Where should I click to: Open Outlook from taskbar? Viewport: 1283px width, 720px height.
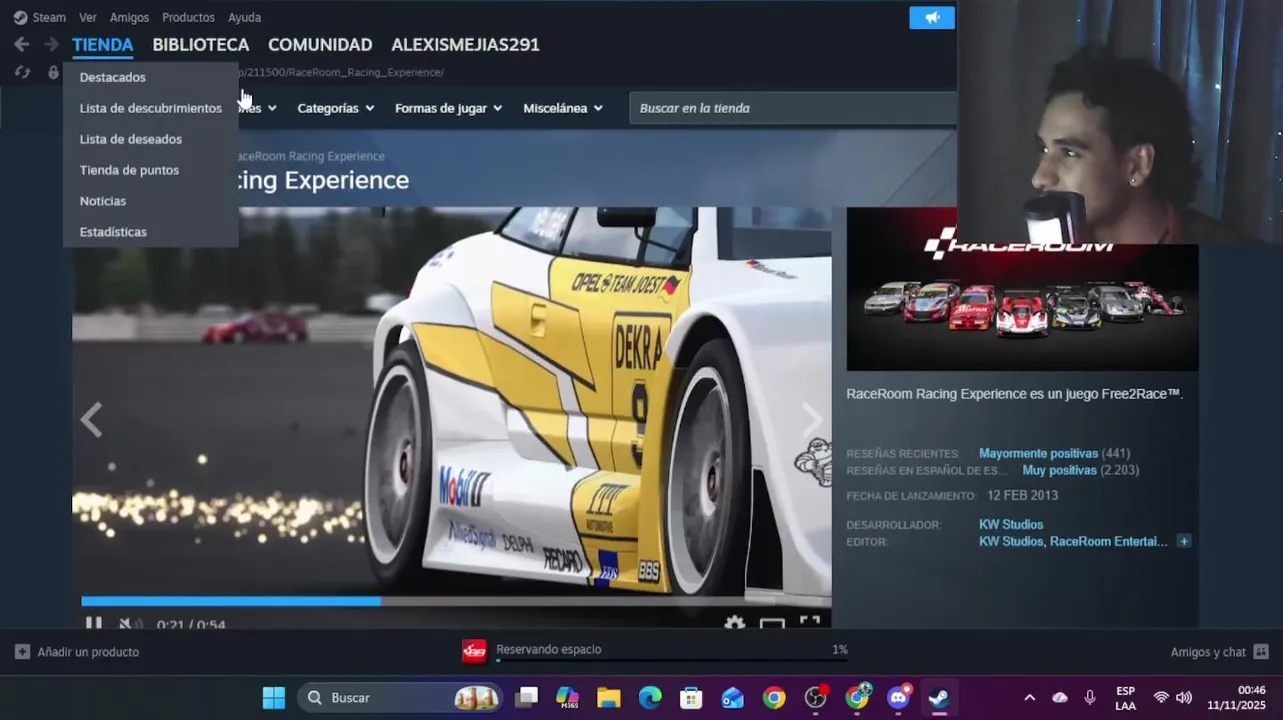tap(733, 697)
